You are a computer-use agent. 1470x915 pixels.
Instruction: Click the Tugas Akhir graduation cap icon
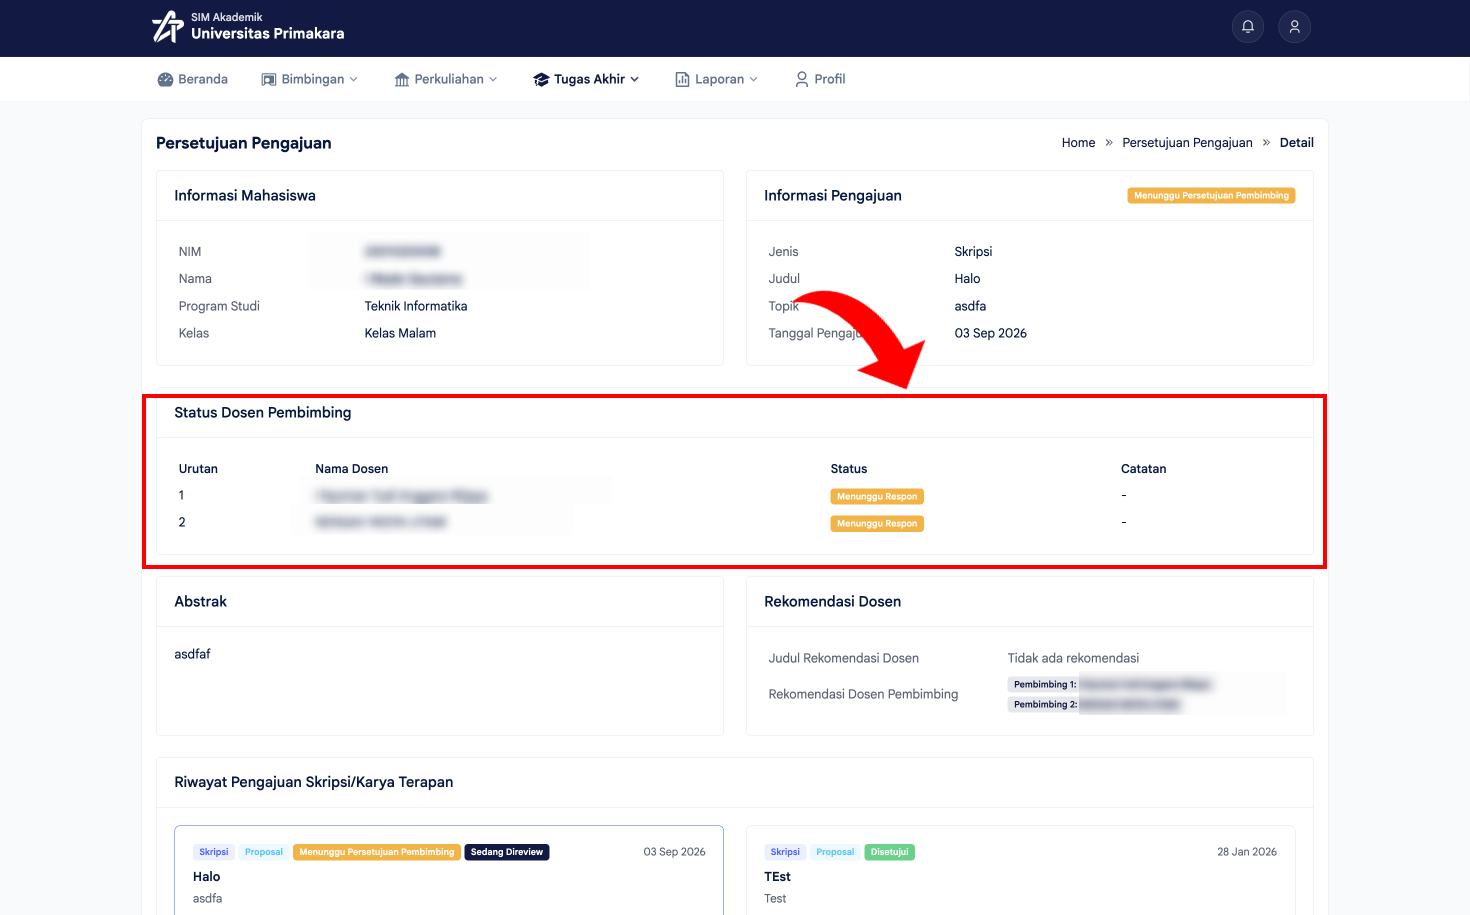(x=541, y=79)
